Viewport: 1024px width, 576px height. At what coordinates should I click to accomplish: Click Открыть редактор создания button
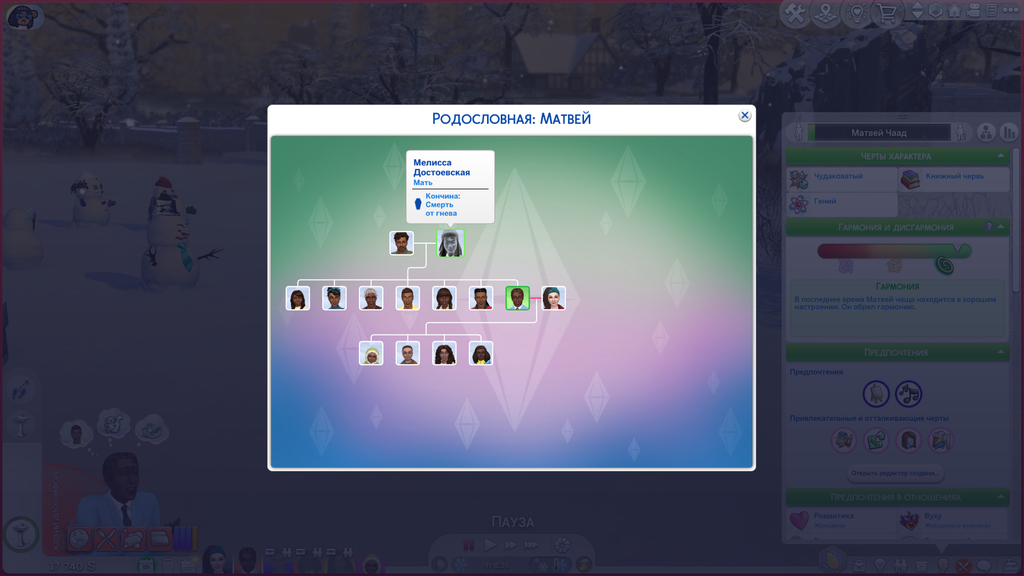[x=895, y=473]
